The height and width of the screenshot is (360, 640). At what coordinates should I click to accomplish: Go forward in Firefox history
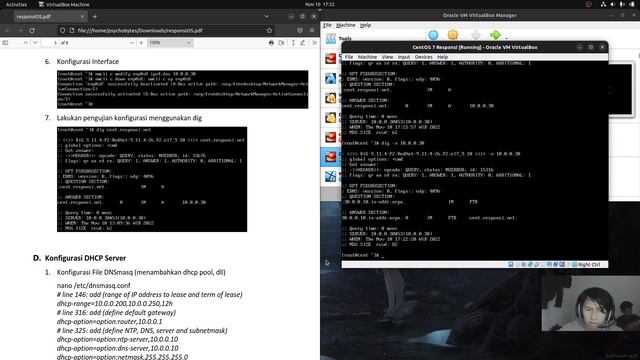point(20,30)
